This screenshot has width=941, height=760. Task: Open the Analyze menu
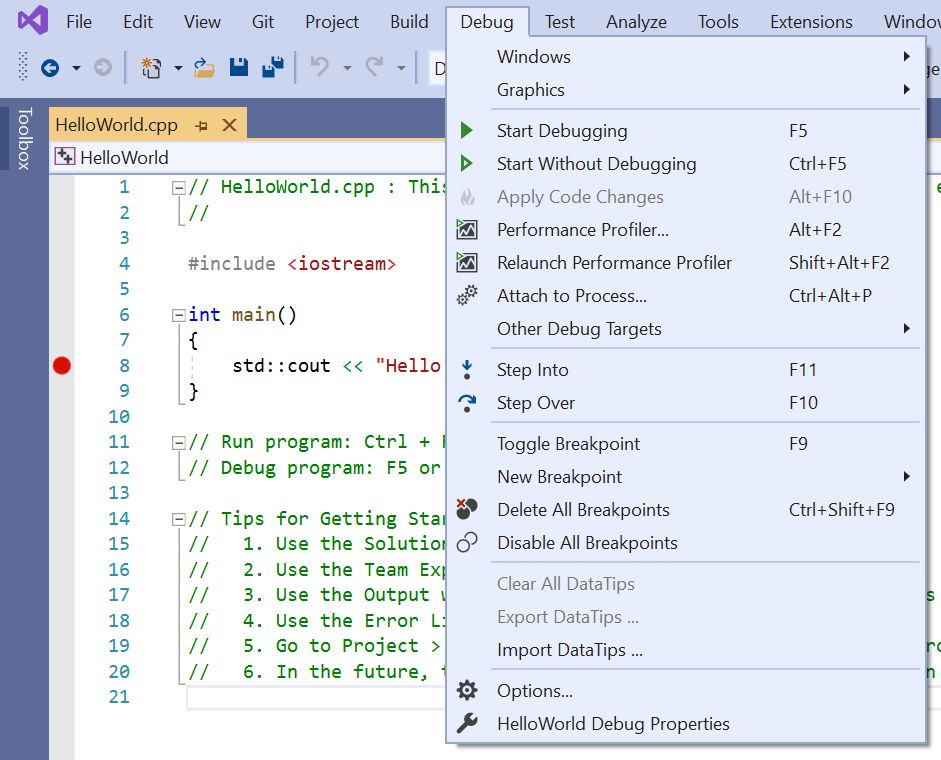pyautogui.click(x=636, y=22)
